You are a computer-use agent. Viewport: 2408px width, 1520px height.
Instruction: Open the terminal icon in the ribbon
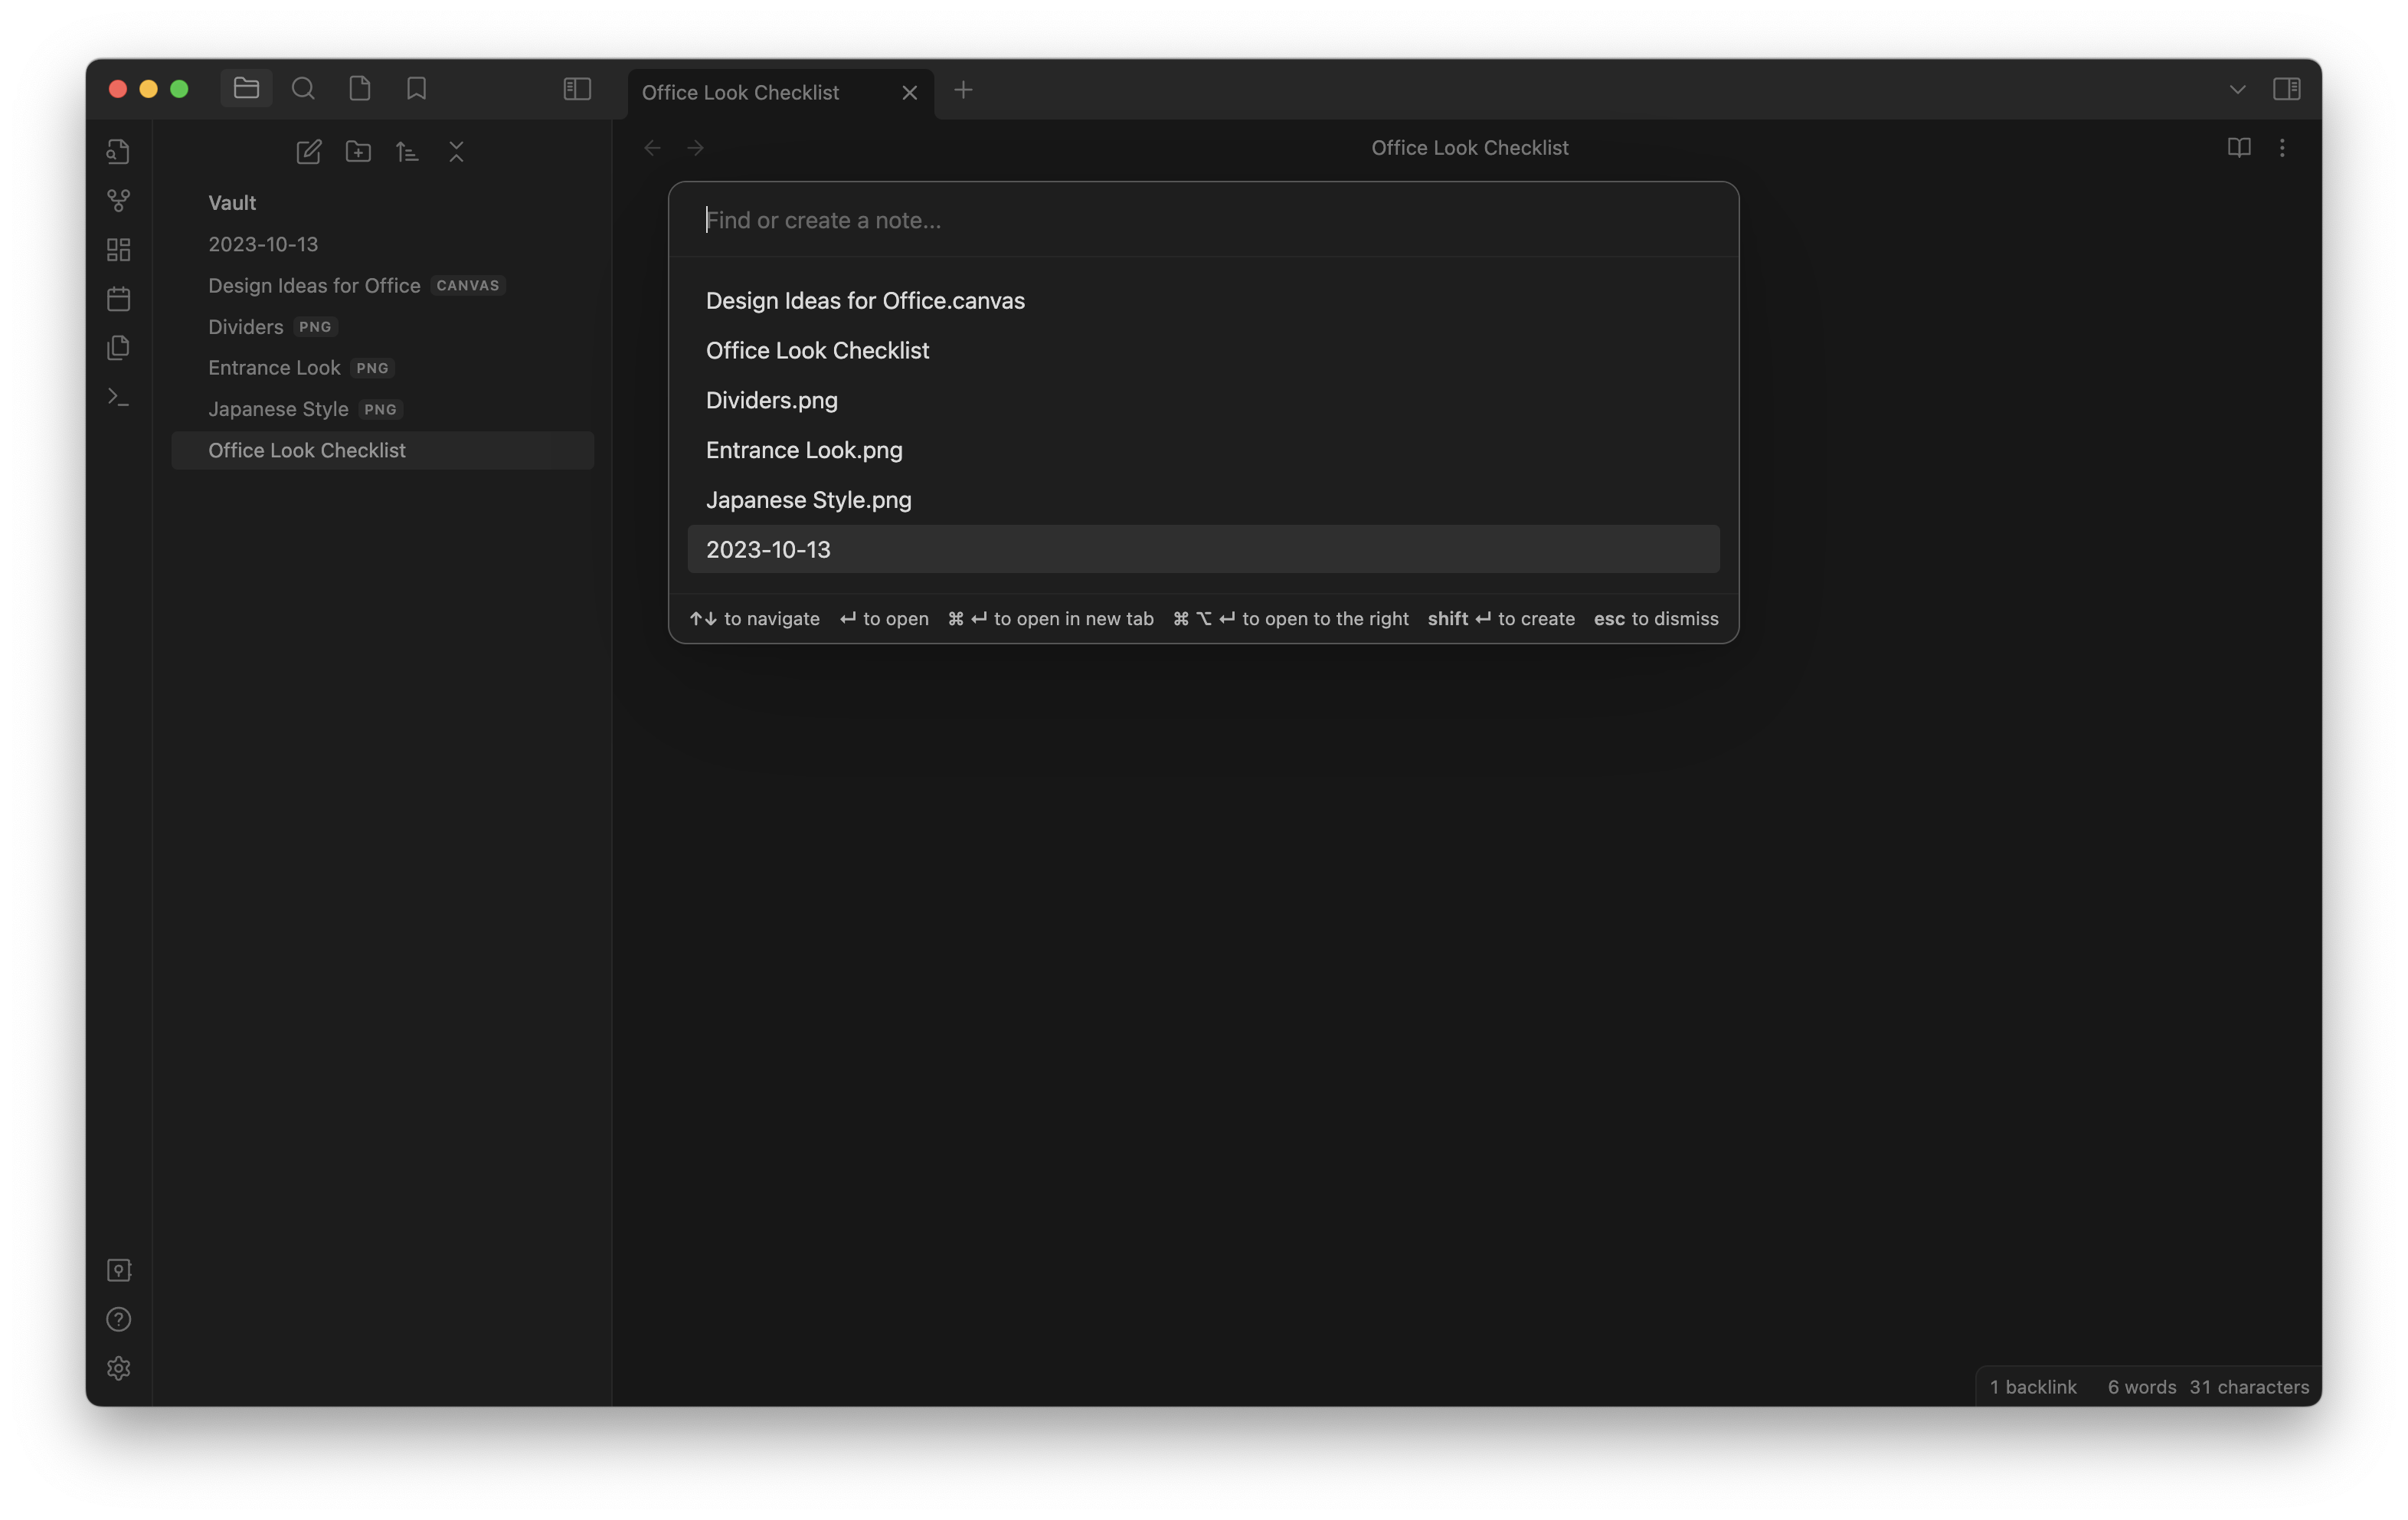[x=118, y=397]
